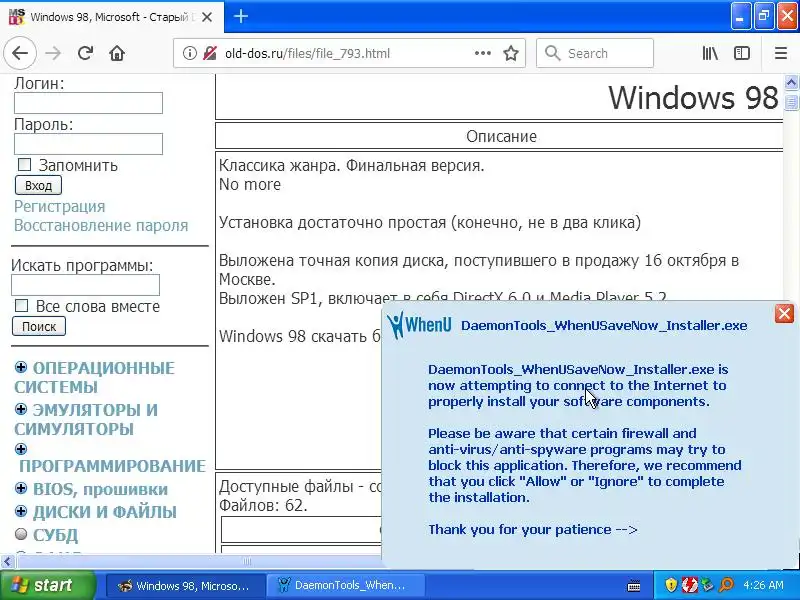800x600 pixels.
Task: Click the green tray icon beside the red one
Action: click(x=708, y=585)
